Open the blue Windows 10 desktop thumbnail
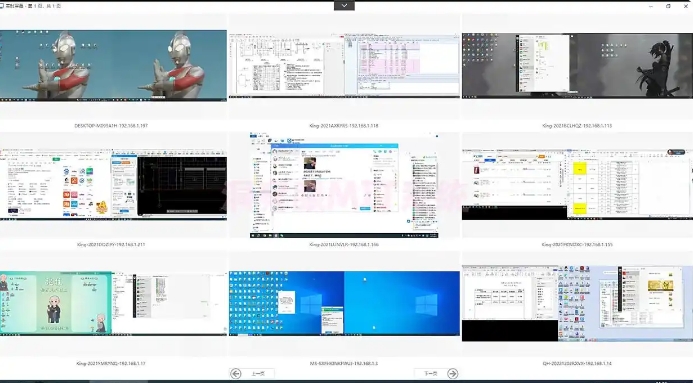The width and height of the screenshot is (693, 383). [344, 303]
